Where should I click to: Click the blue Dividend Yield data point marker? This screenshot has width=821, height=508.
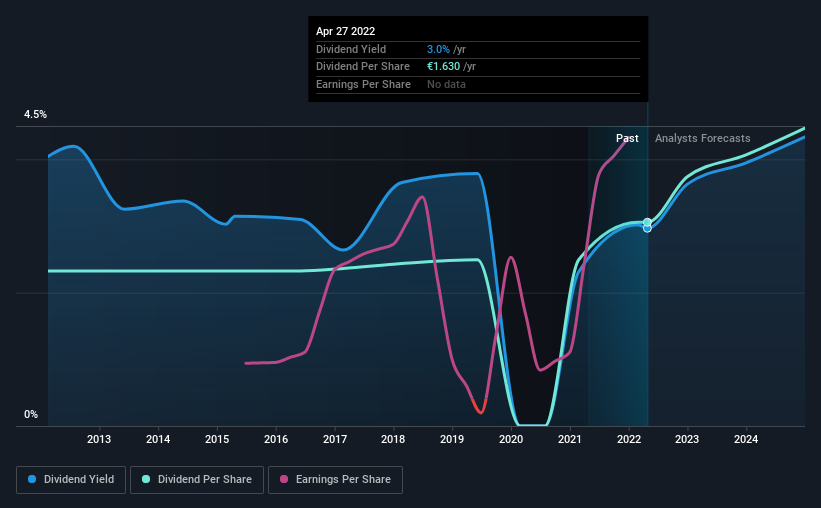point(647,229)
